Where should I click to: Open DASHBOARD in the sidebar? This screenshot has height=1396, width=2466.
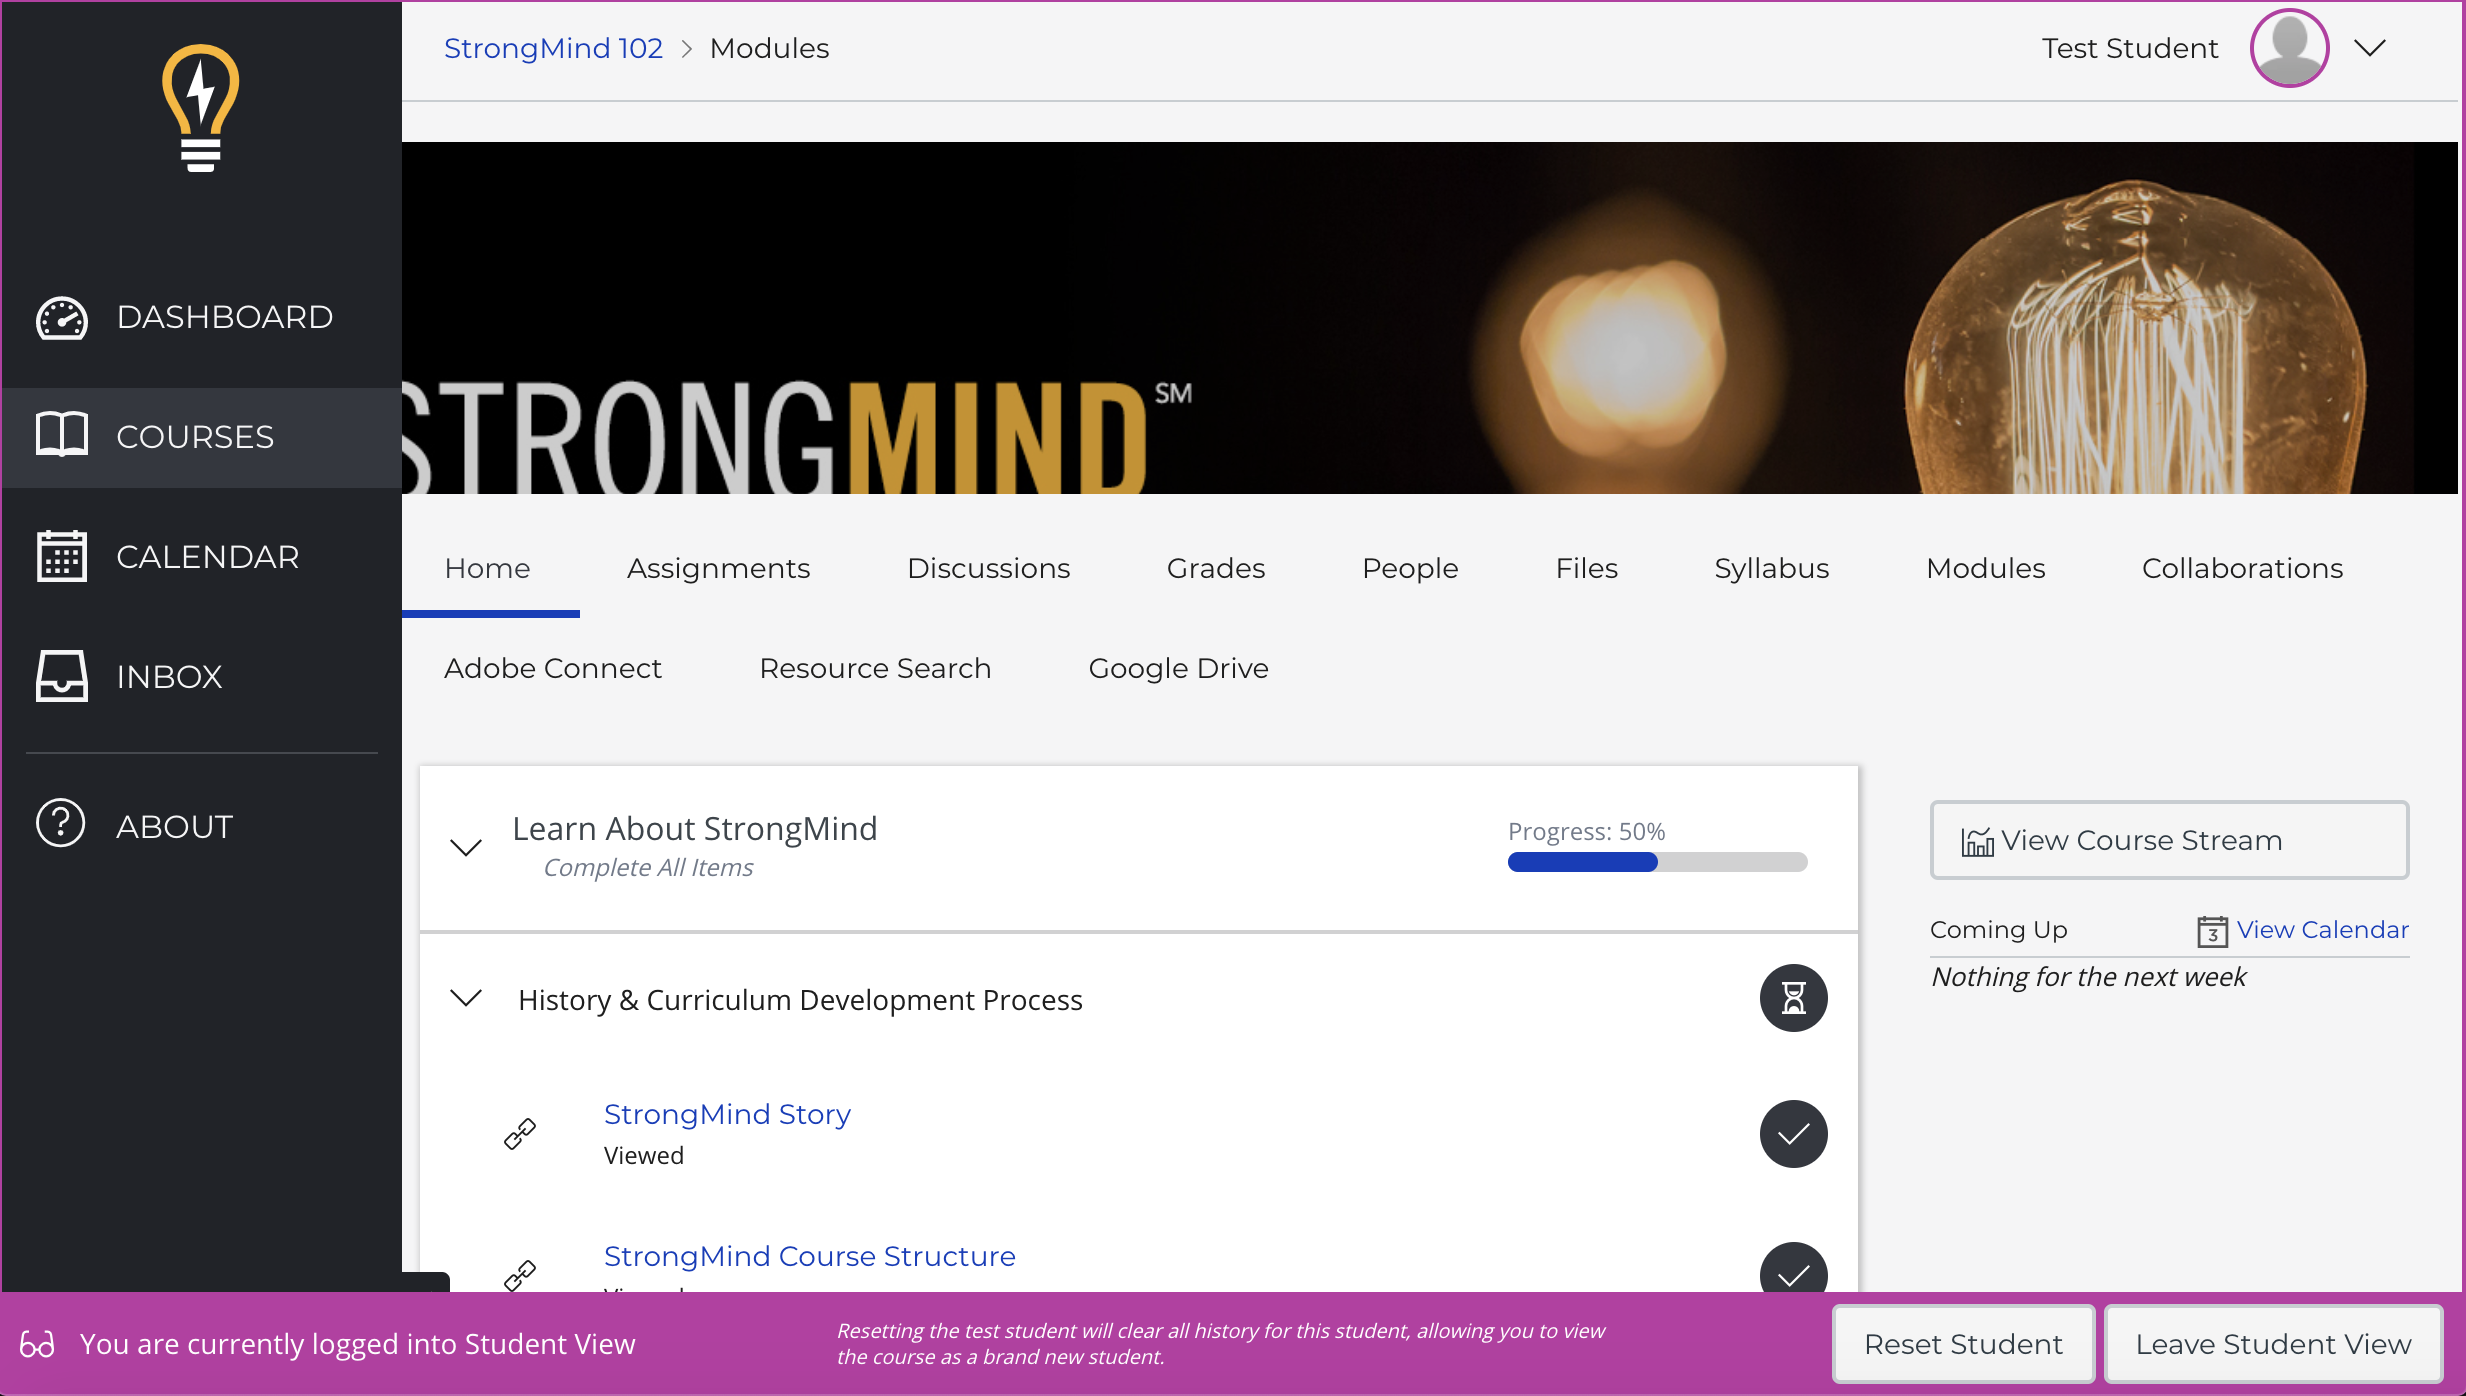pos(202,317)
